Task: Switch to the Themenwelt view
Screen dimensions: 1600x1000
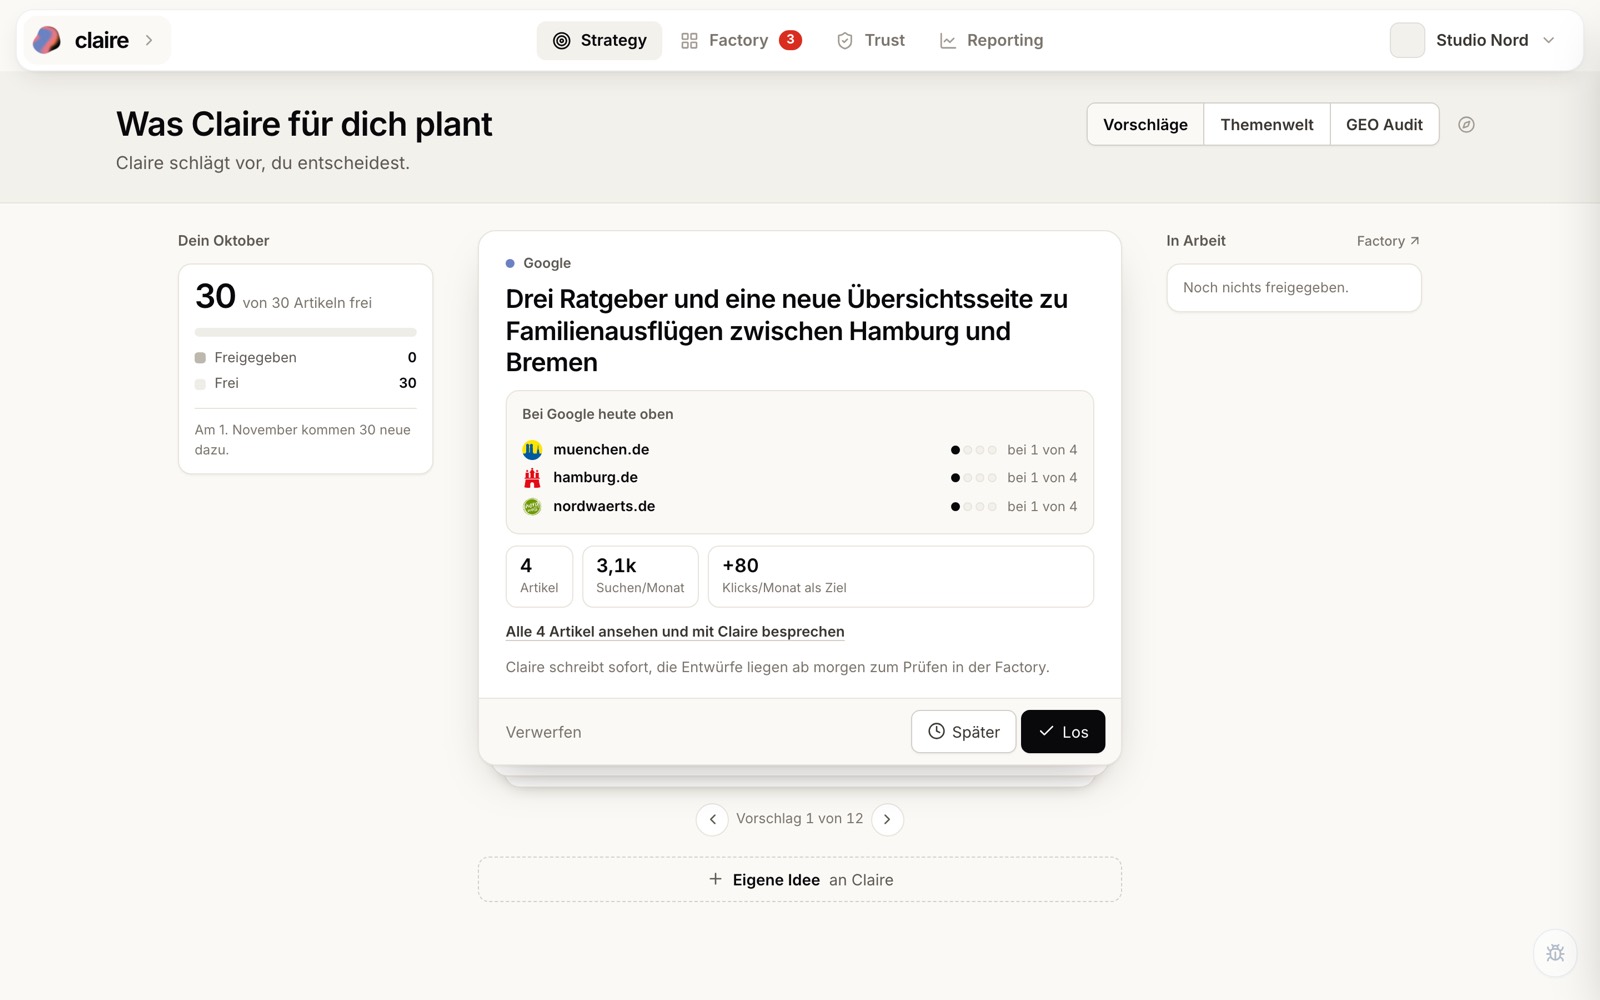Action: click(1267, 124)
